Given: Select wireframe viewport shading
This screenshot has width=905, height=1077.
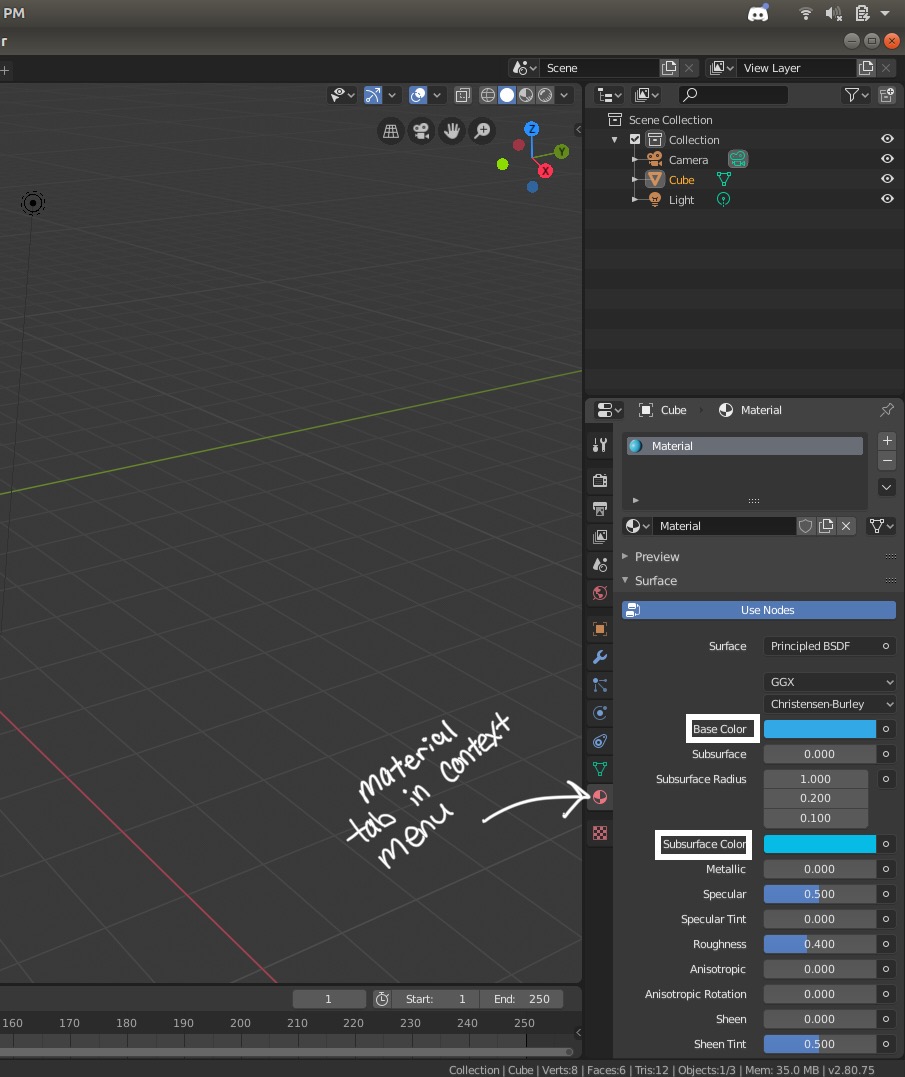Looking at the screenshot, I should [x=488, y=95].
